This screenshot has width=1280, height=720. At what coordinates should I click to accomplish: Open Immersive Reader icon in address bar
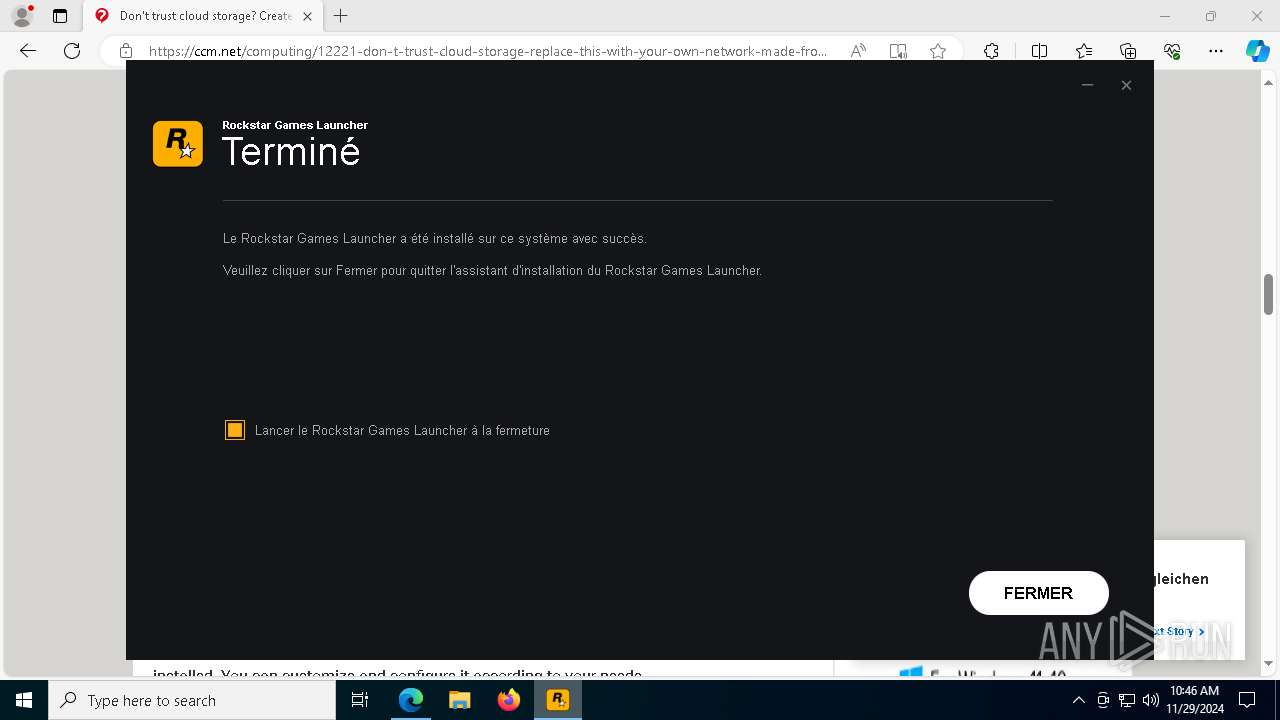898,51
